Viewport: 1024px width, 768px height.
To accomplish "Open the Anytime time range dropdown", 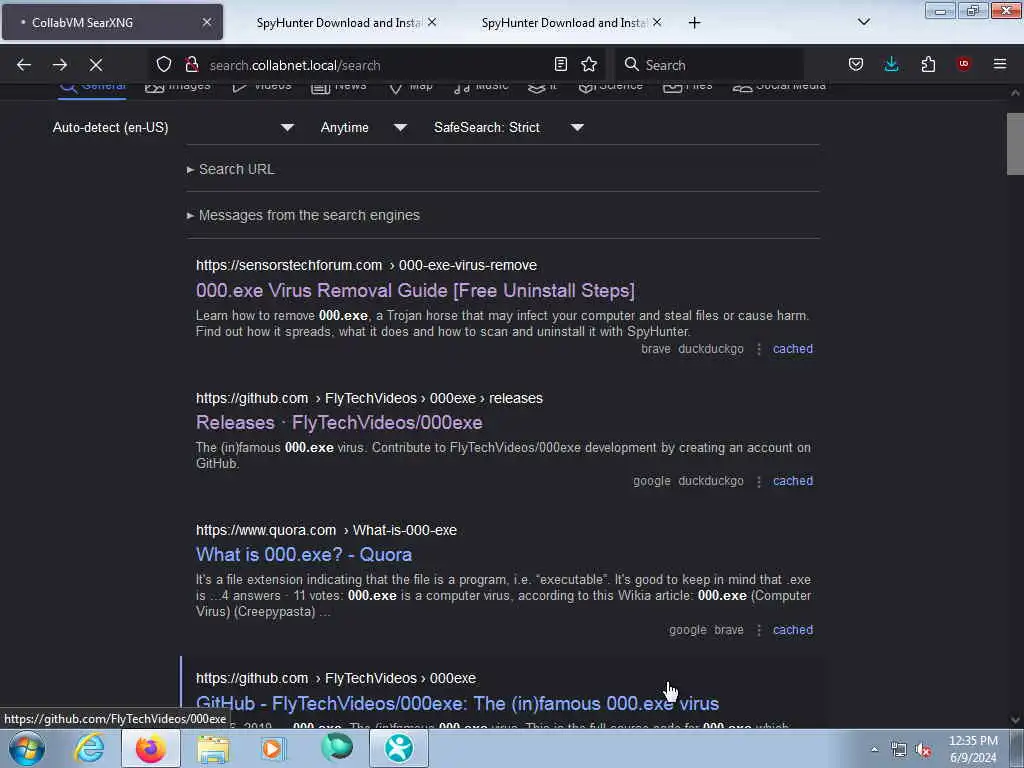I will click(x=363, y=127).
